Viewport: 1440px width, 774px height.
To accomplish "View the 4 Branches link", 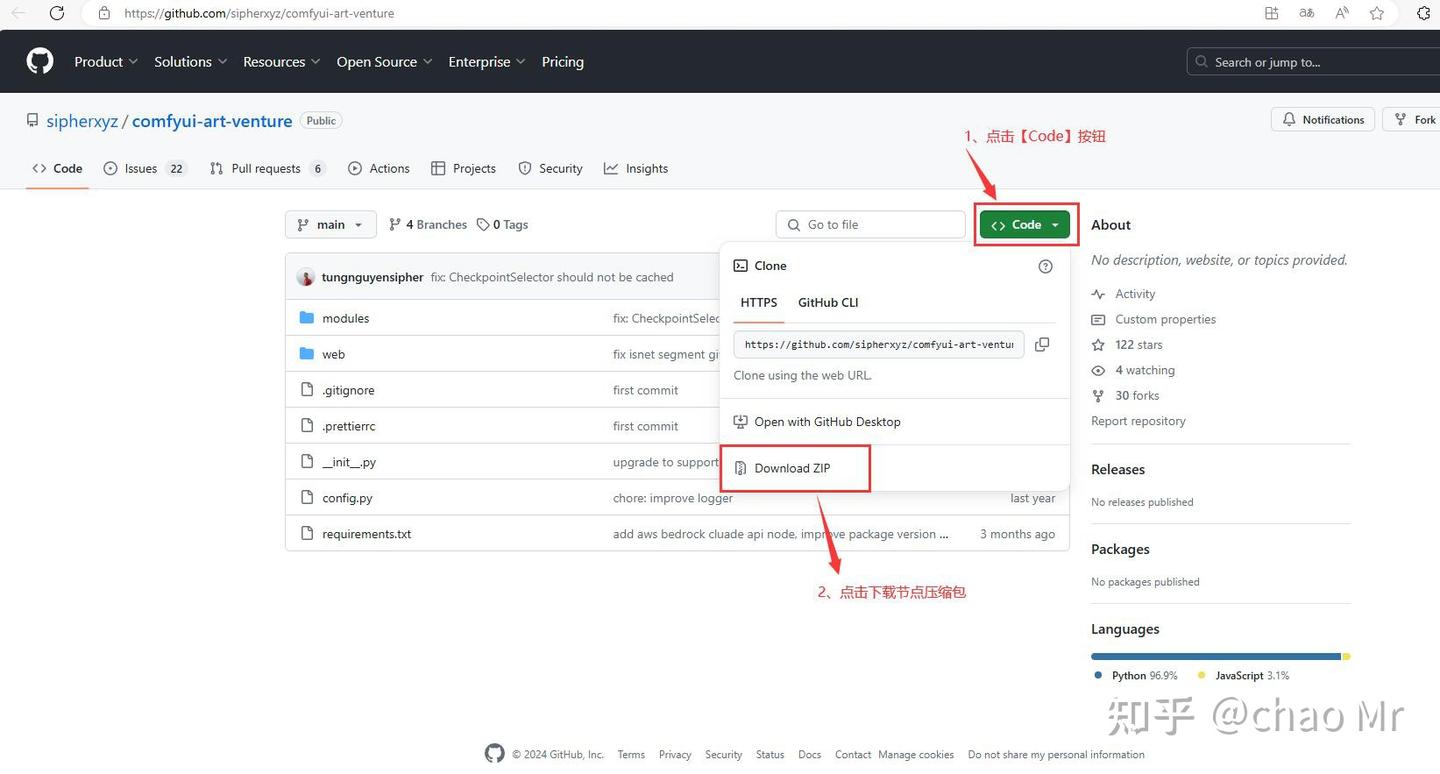I will [428, 225].
